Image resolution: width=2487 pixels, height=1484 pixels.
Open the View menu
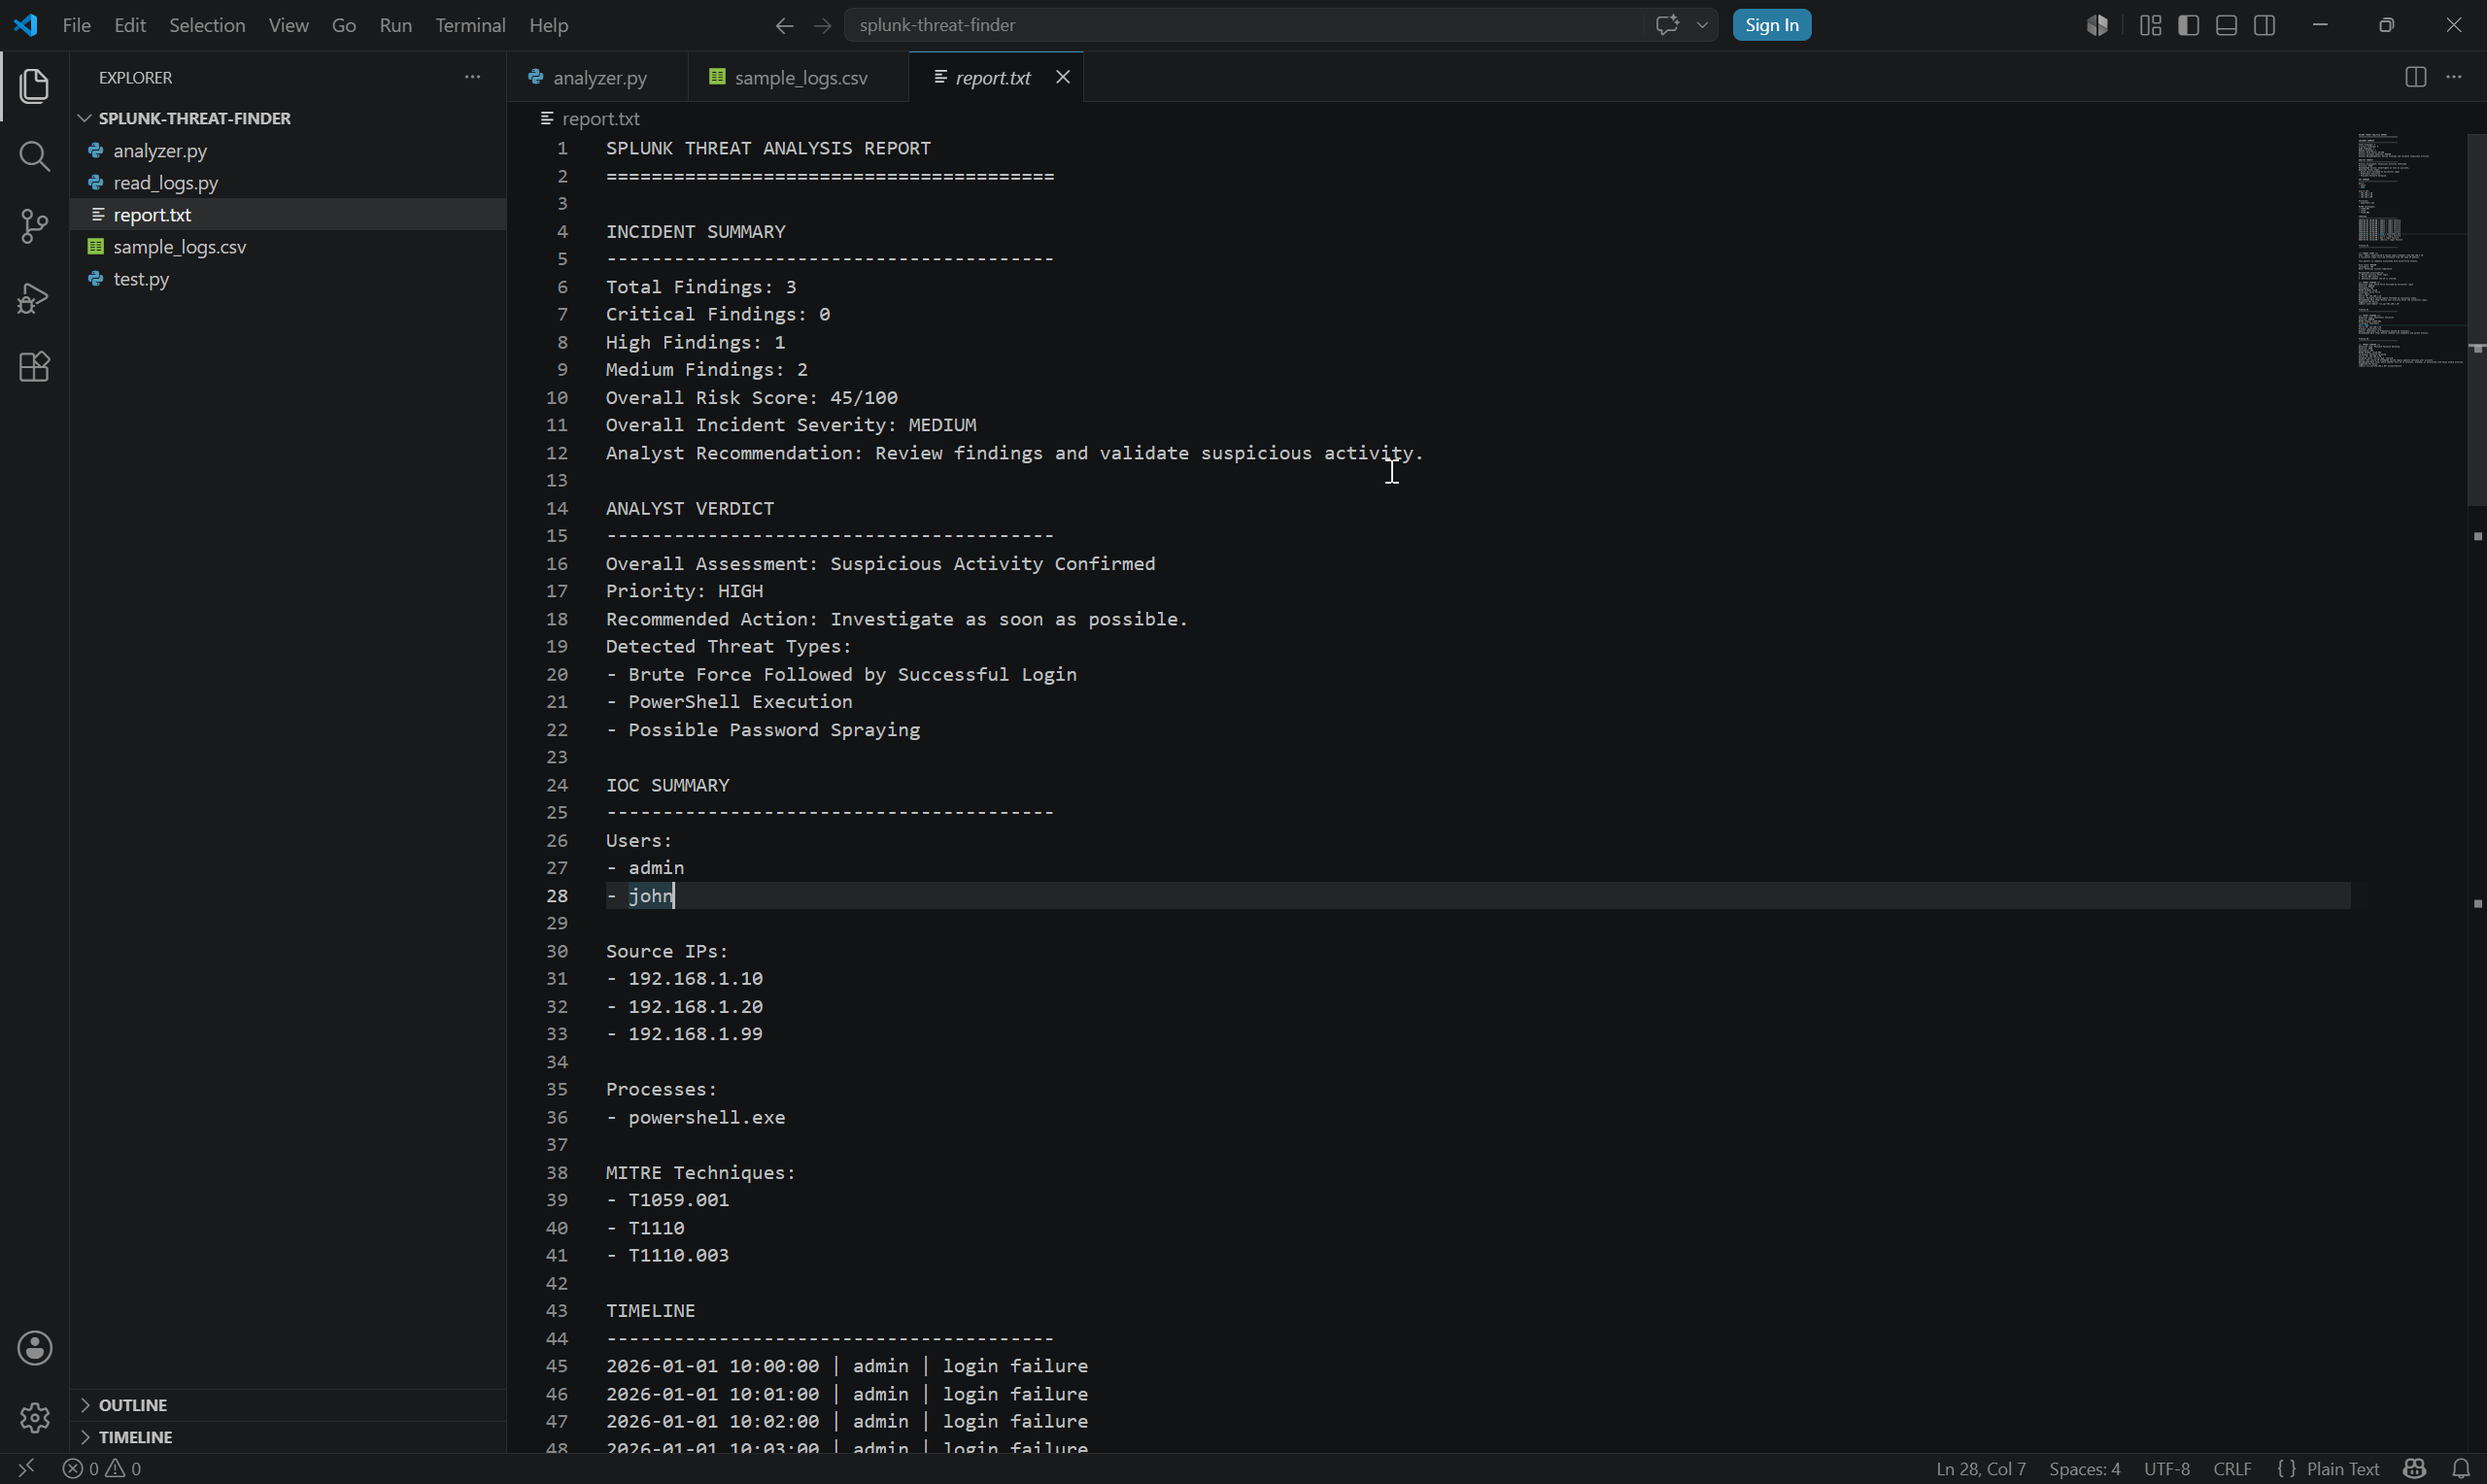[x=288, y=26]
